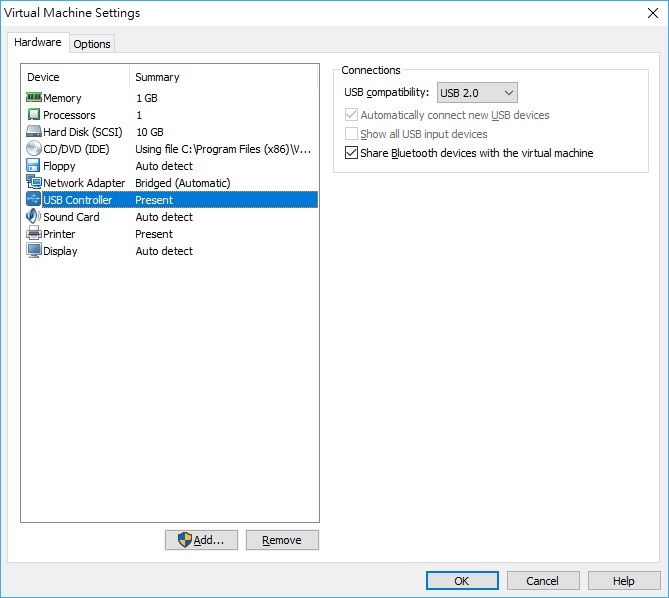This screenshot has width=669, height=598.
Task: Select the Hard Disk (SCSI) label
Action: tap(83, 132)
